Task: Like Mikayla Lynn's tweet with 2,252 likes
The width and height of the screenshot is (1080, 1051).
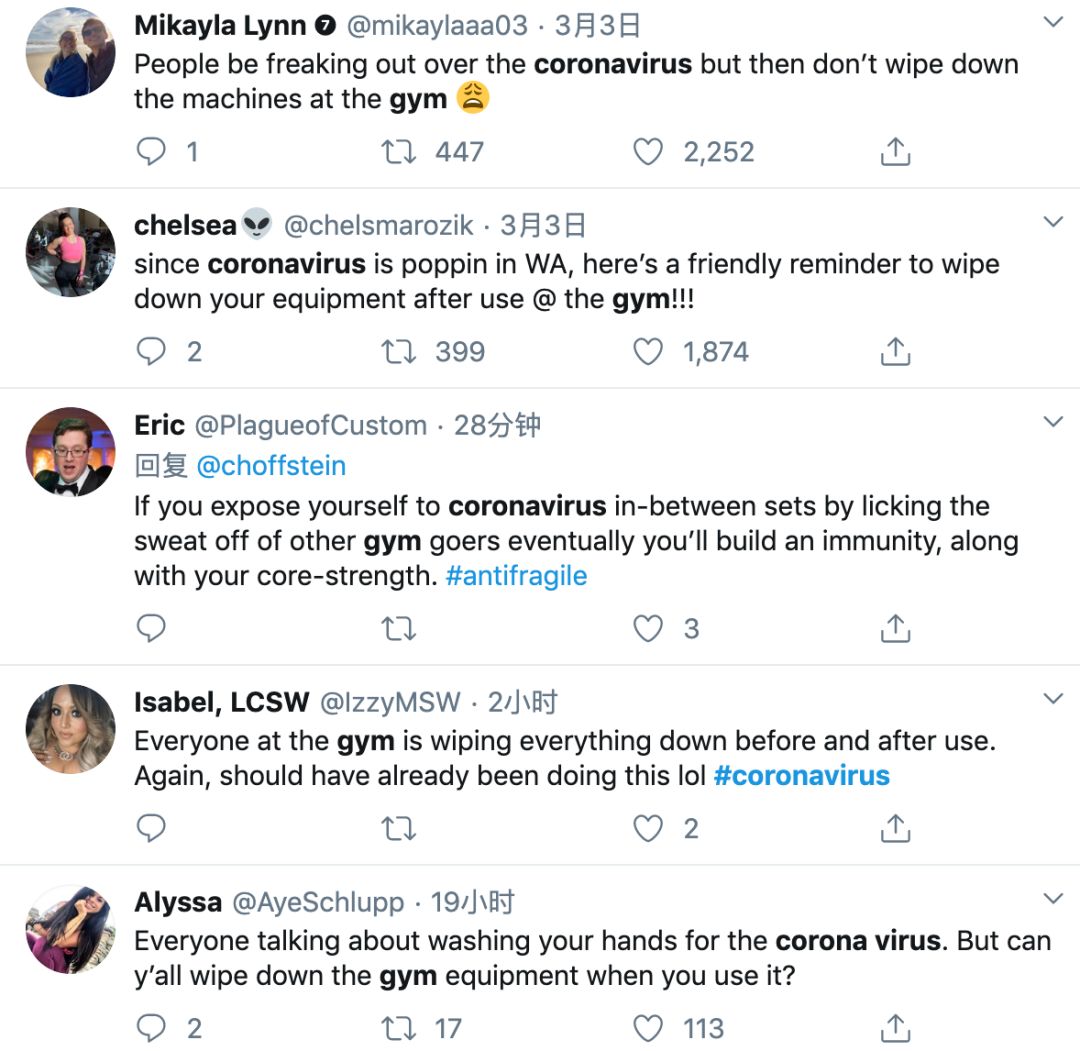Action: tap(649, 152)
